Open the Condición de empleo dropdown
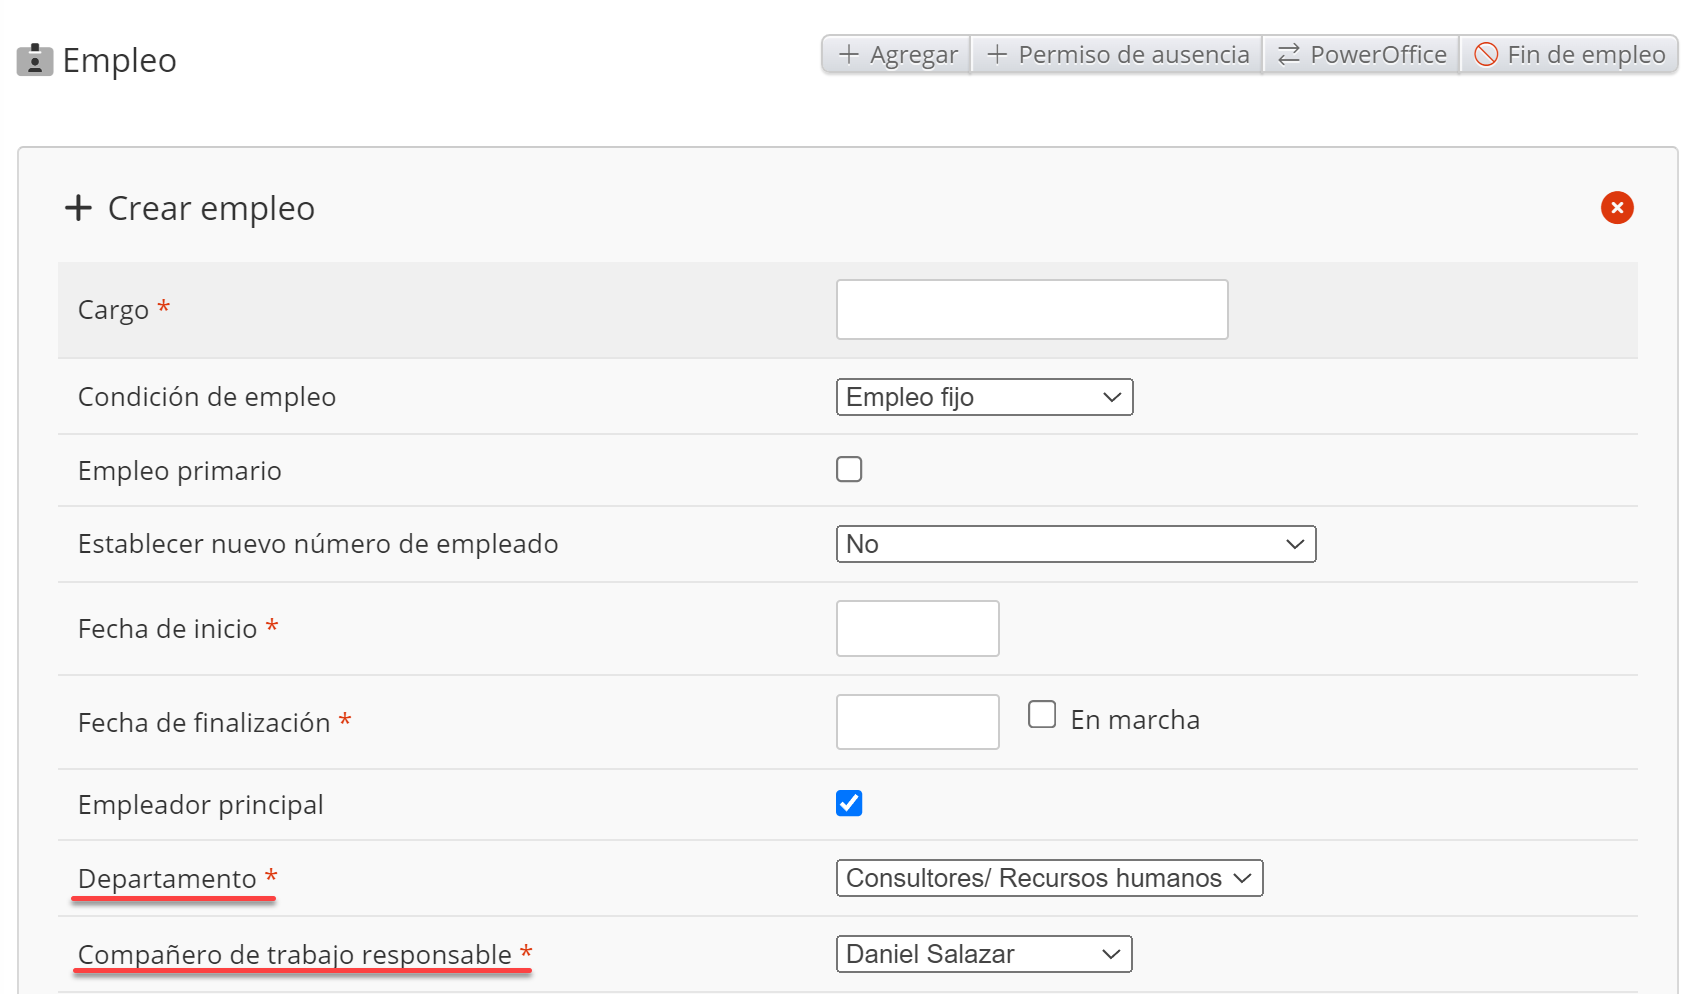The height and width of the screenshot is (994, 1690). (x=984, y=397)
